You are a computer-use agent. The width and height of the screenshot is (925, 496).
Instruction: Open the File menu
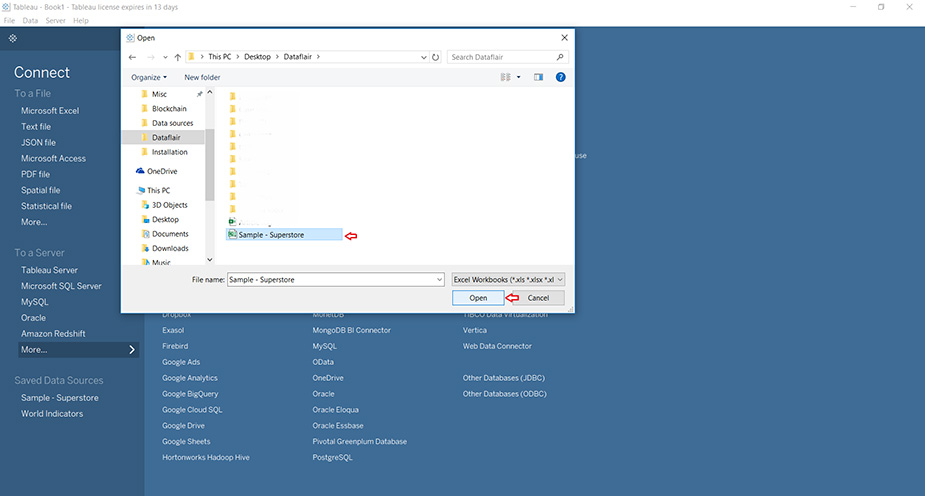pos(9,21)
